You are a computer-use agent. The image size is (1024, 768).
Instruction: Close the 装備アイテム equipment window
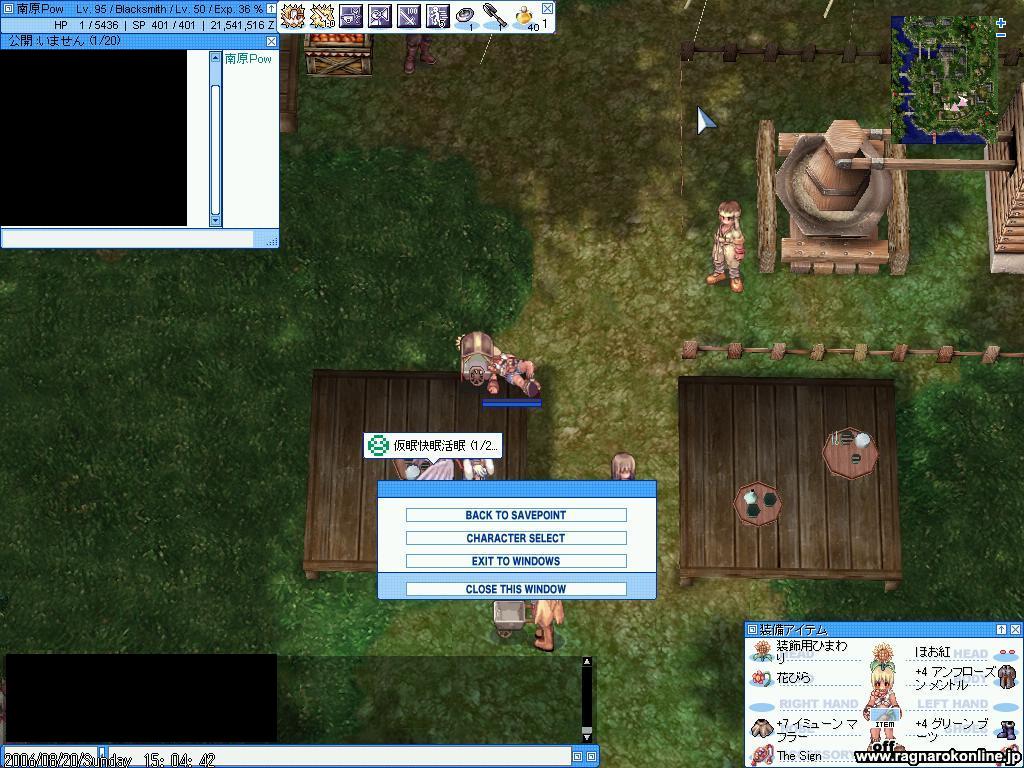coord(1015,630)
